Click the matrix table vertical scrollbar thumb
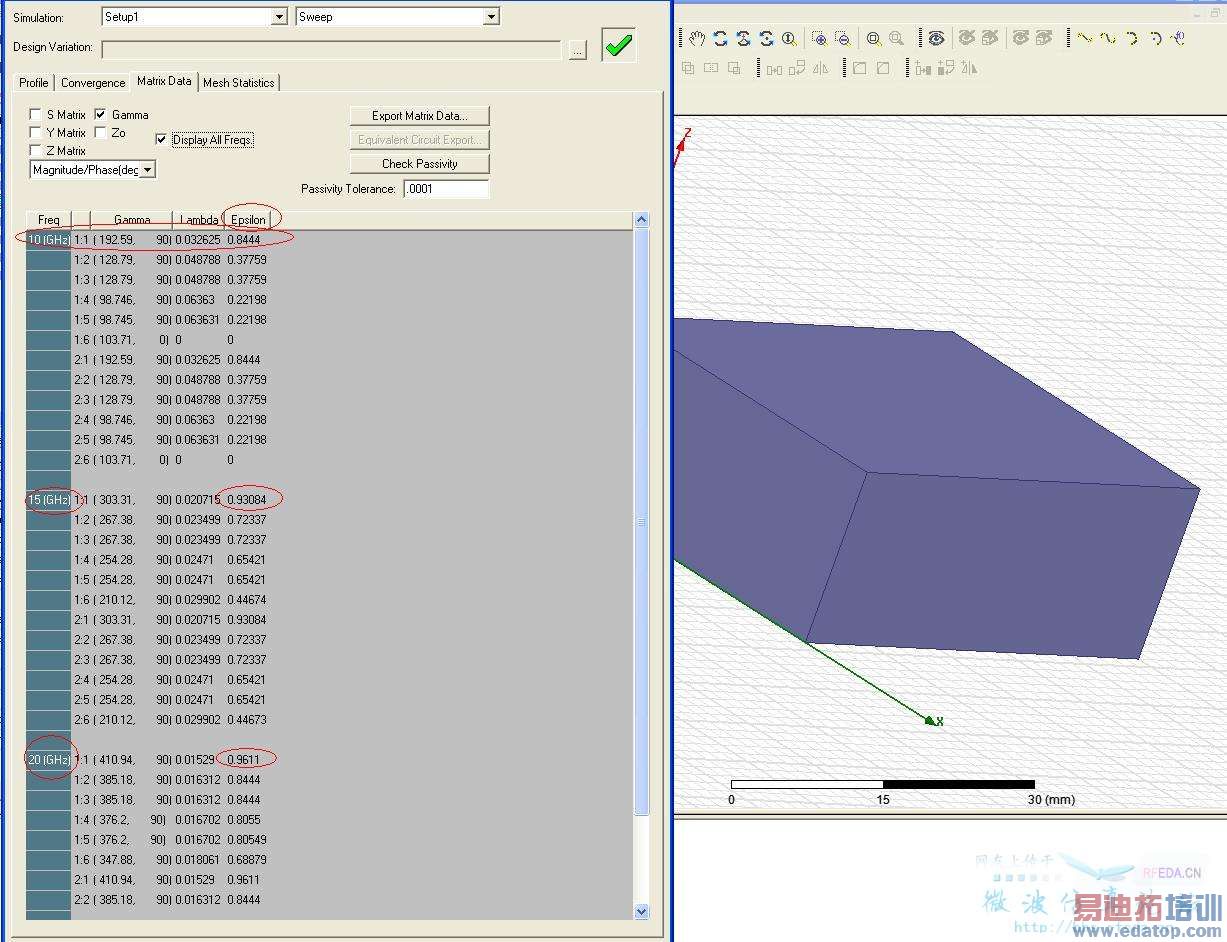Viewport: 1227px width, 942px height. click(641, 520)
